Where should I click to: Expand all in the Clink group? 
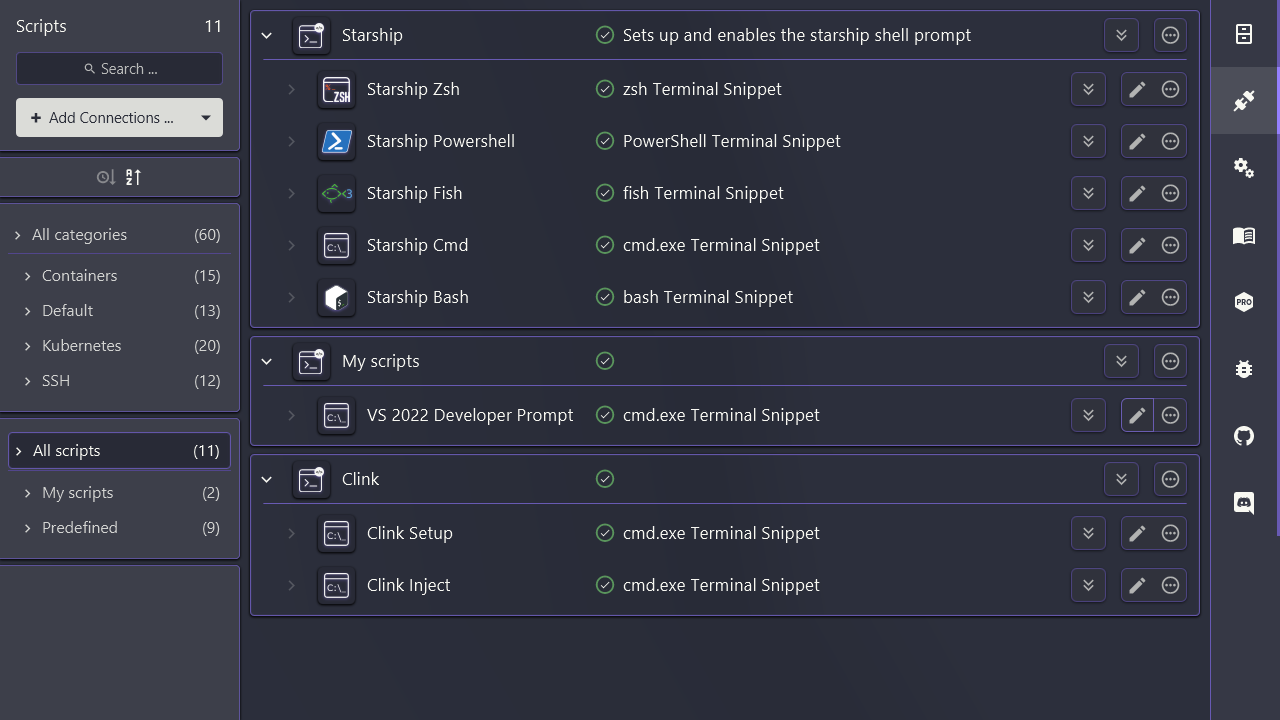point(1121,479)
